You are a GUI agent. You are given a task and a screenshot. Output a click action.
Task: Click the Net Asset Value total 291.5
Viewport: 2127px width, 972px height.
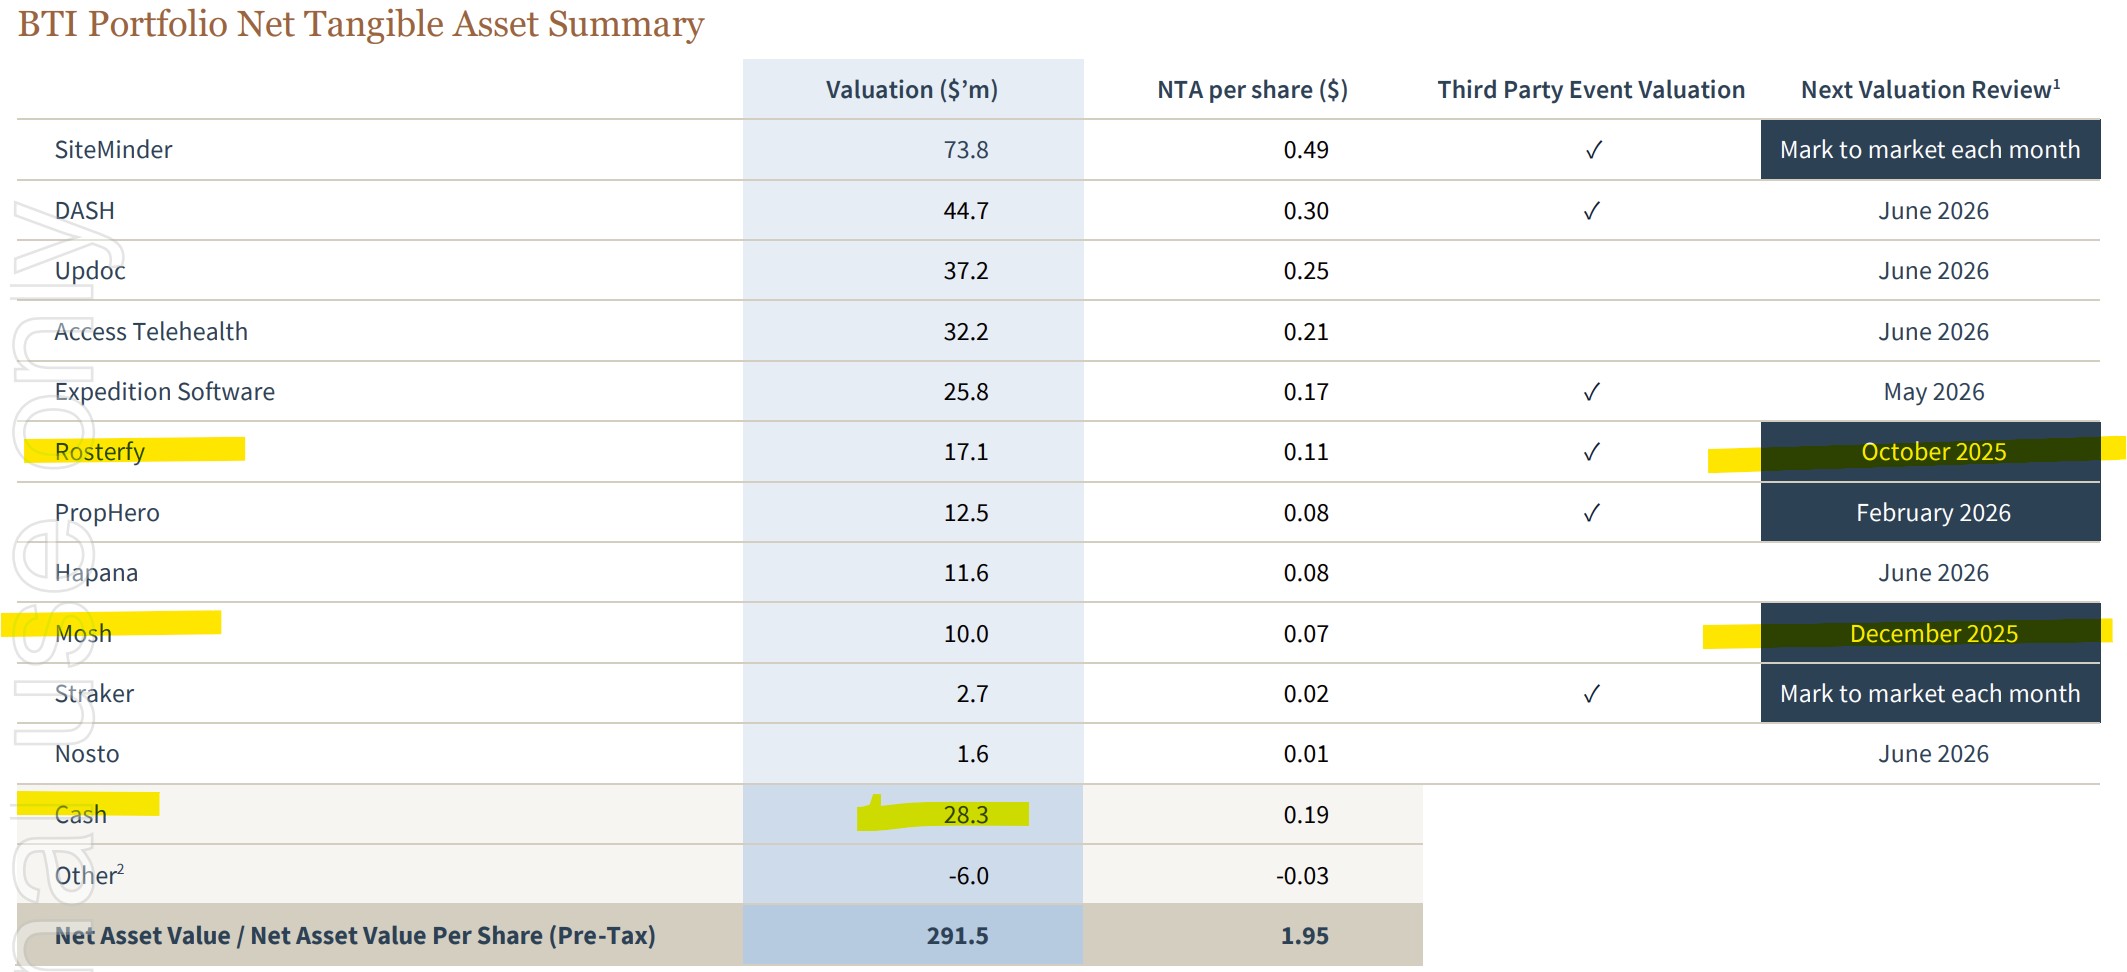click(x=956, y=936)
